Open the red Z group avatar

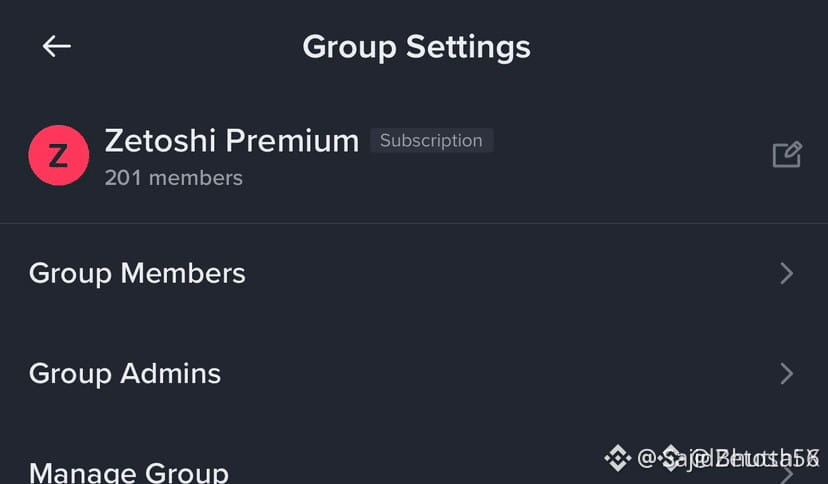pos(59,155)
